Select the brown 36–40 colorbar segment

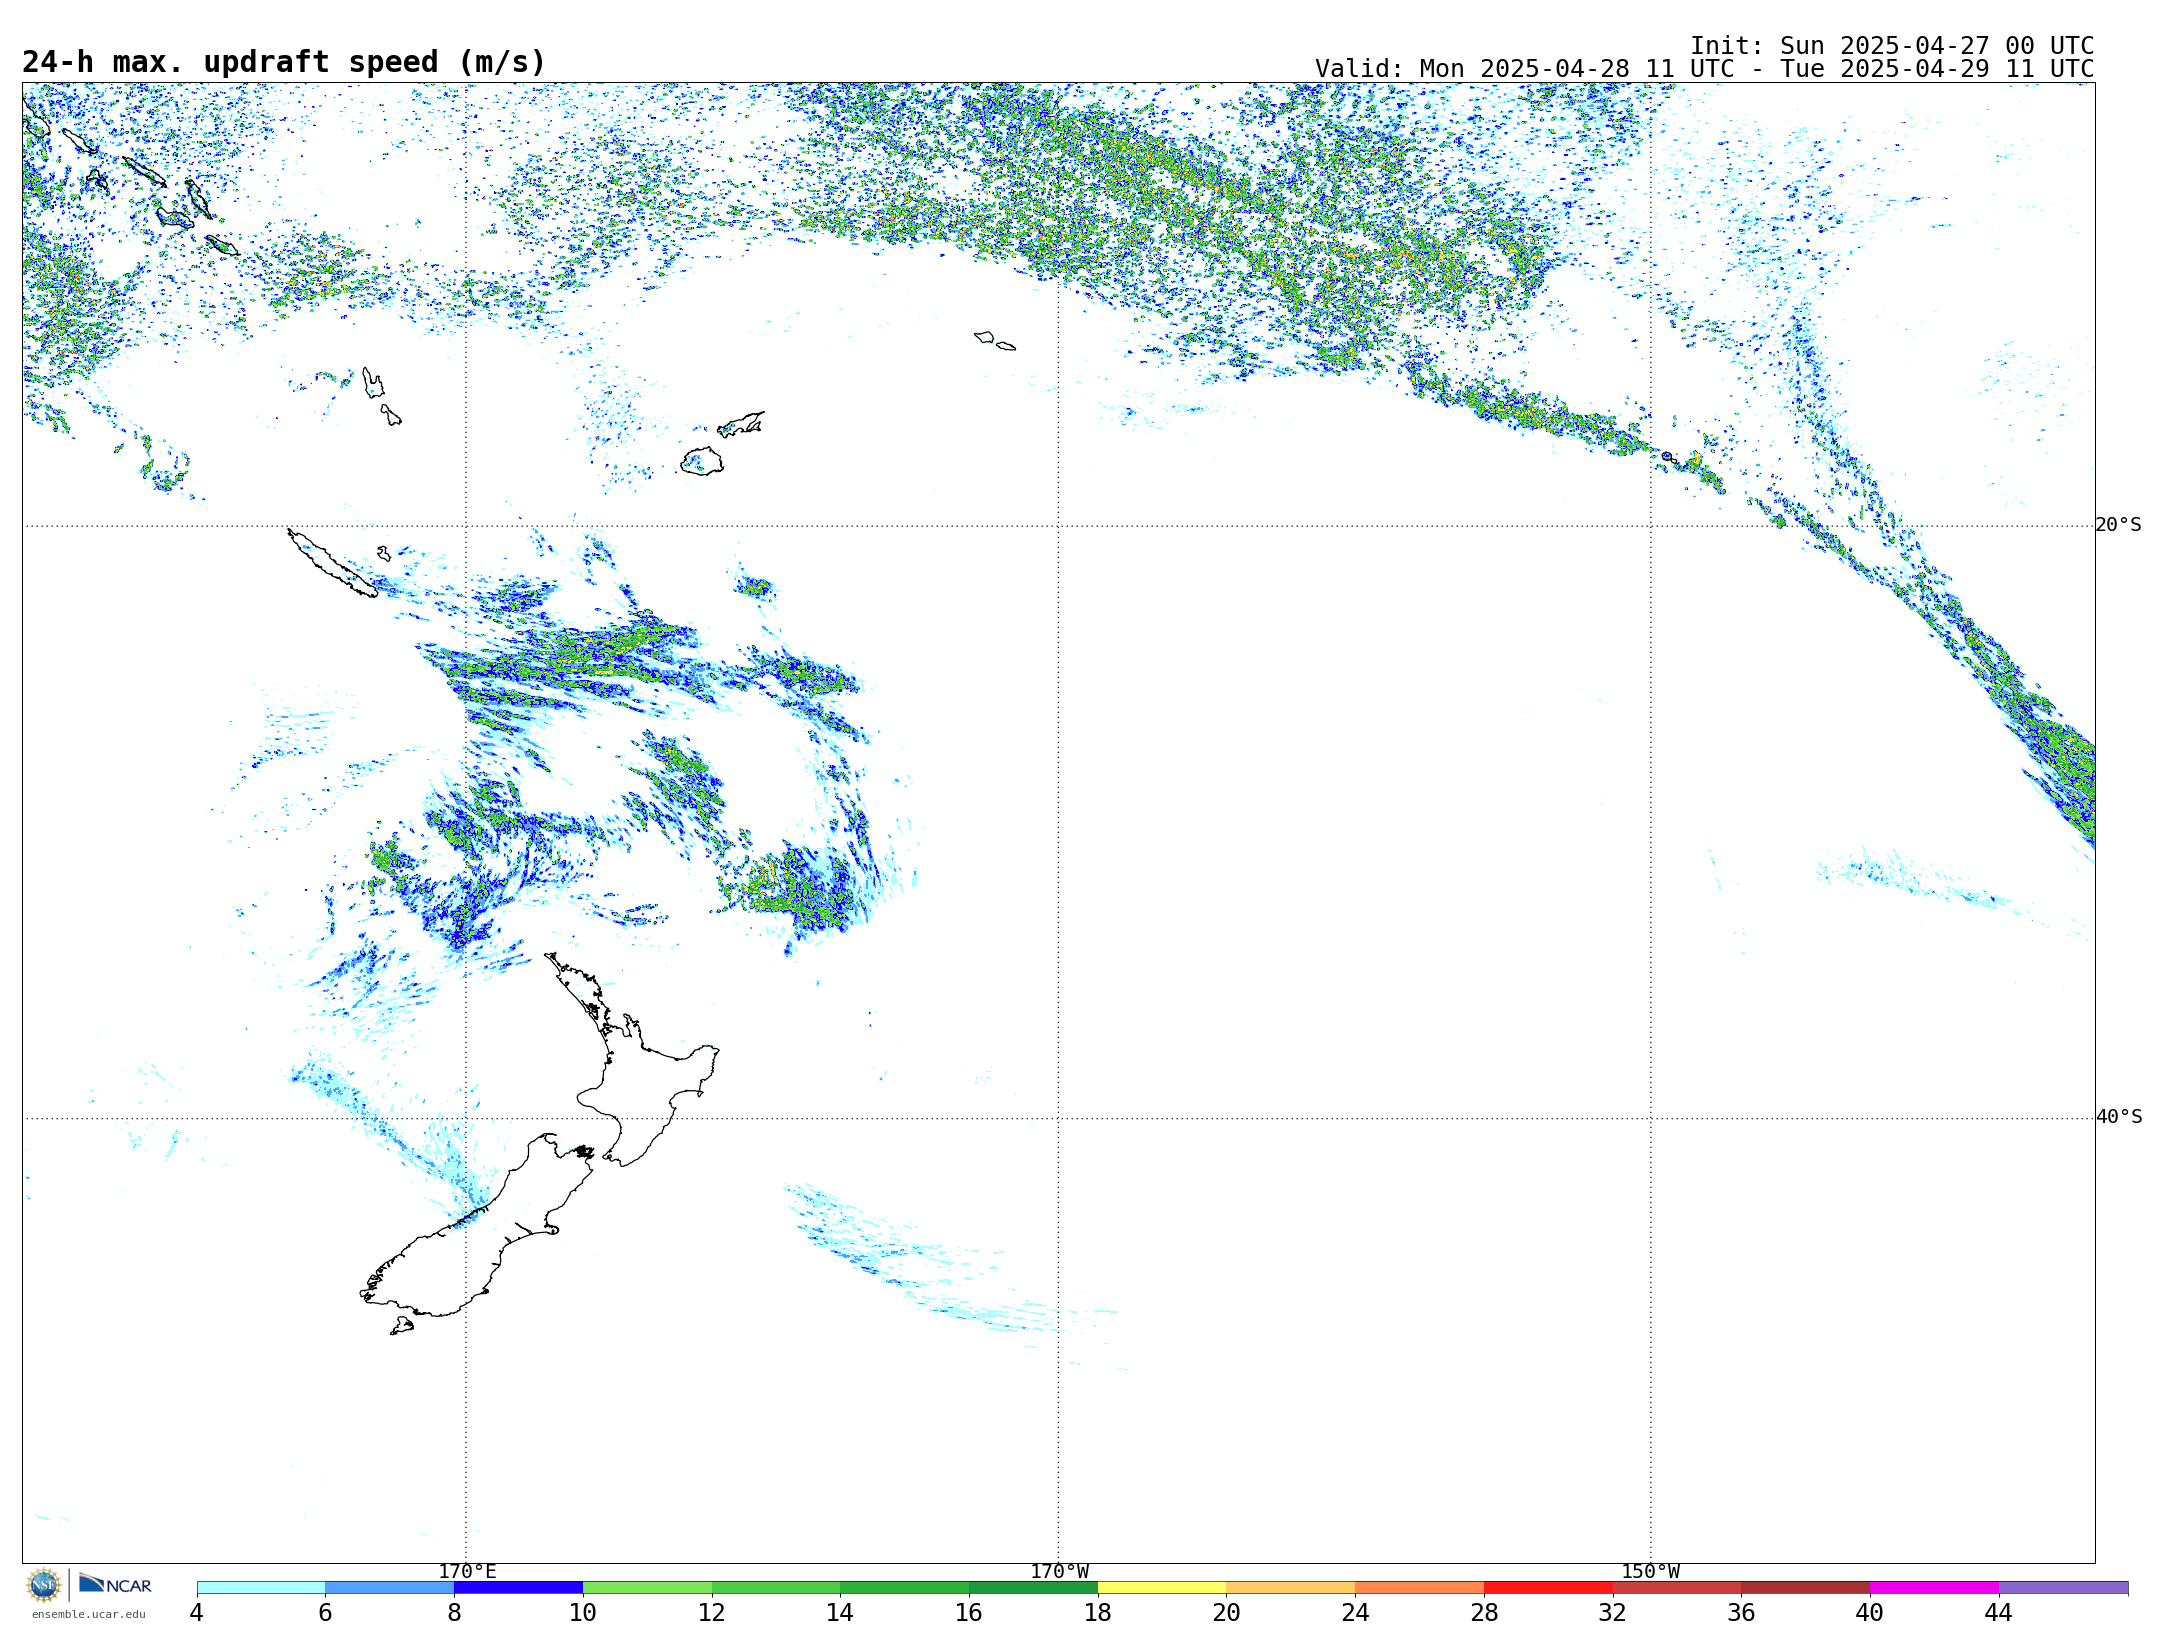[x=1806, y=1587]
